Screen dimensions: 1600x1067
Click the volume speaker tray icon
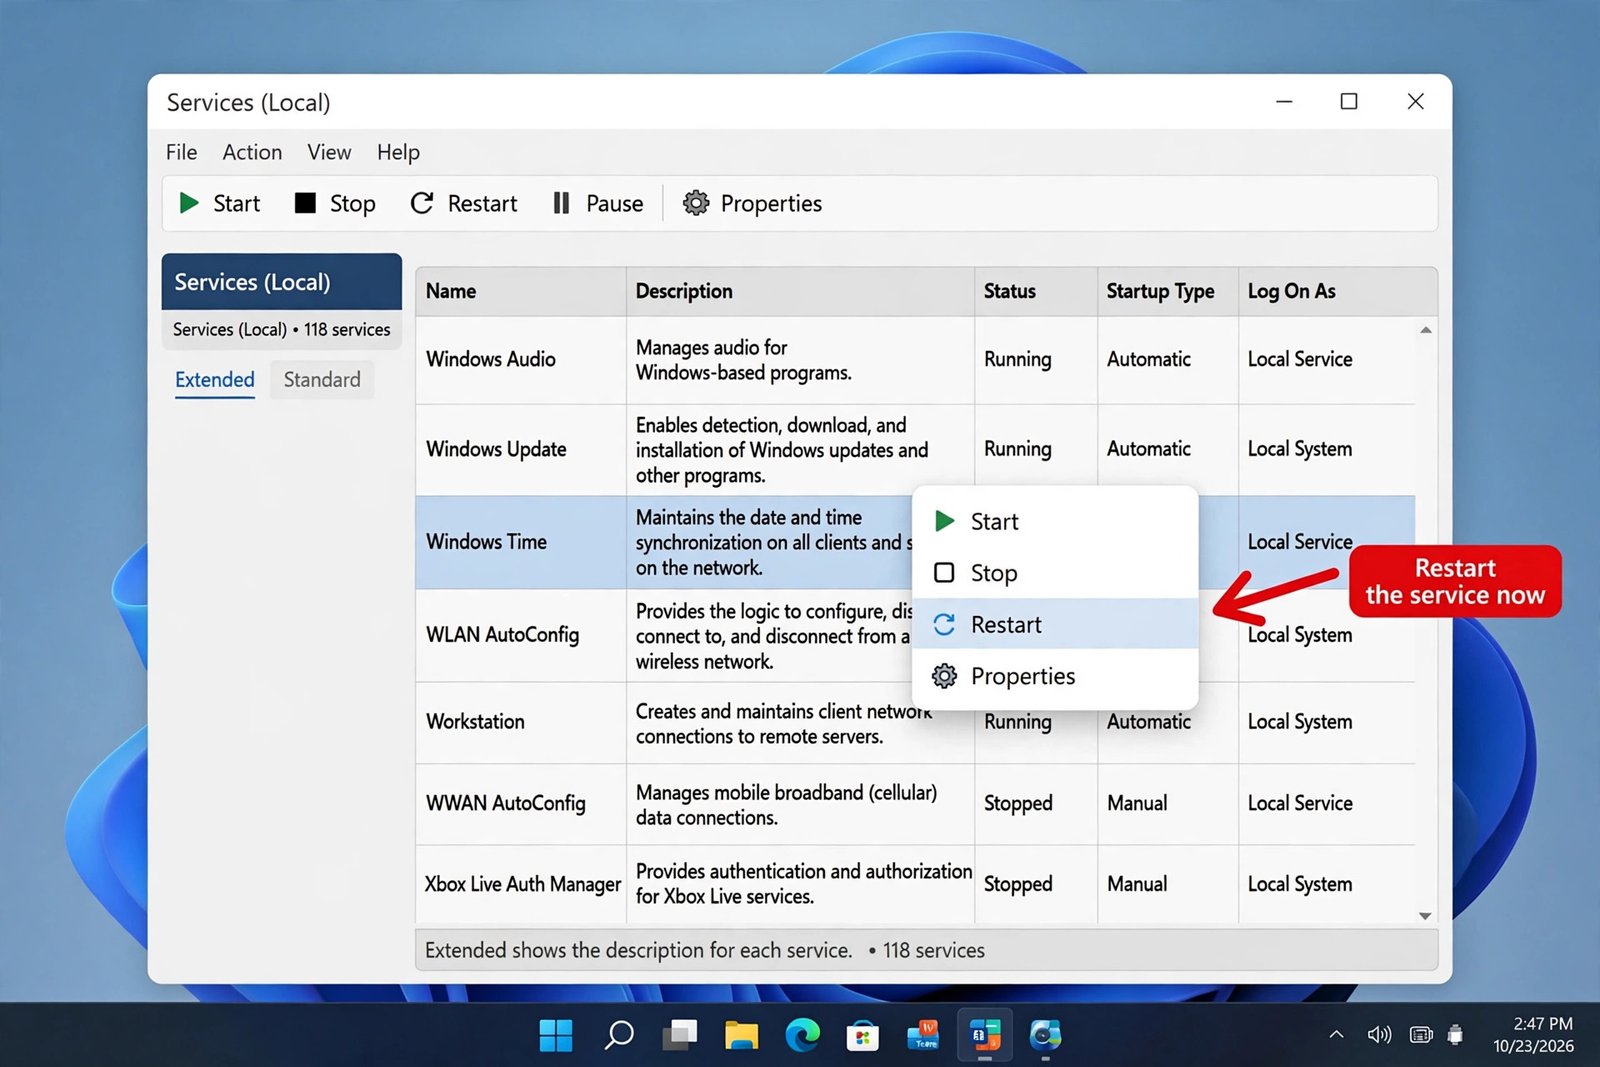[x=1379, y=1035]
